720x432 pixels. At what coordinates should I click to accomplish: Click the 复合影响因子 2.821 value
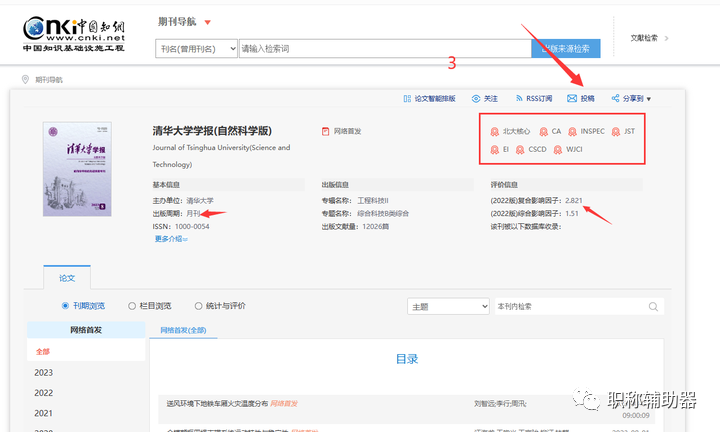[574, 200]
